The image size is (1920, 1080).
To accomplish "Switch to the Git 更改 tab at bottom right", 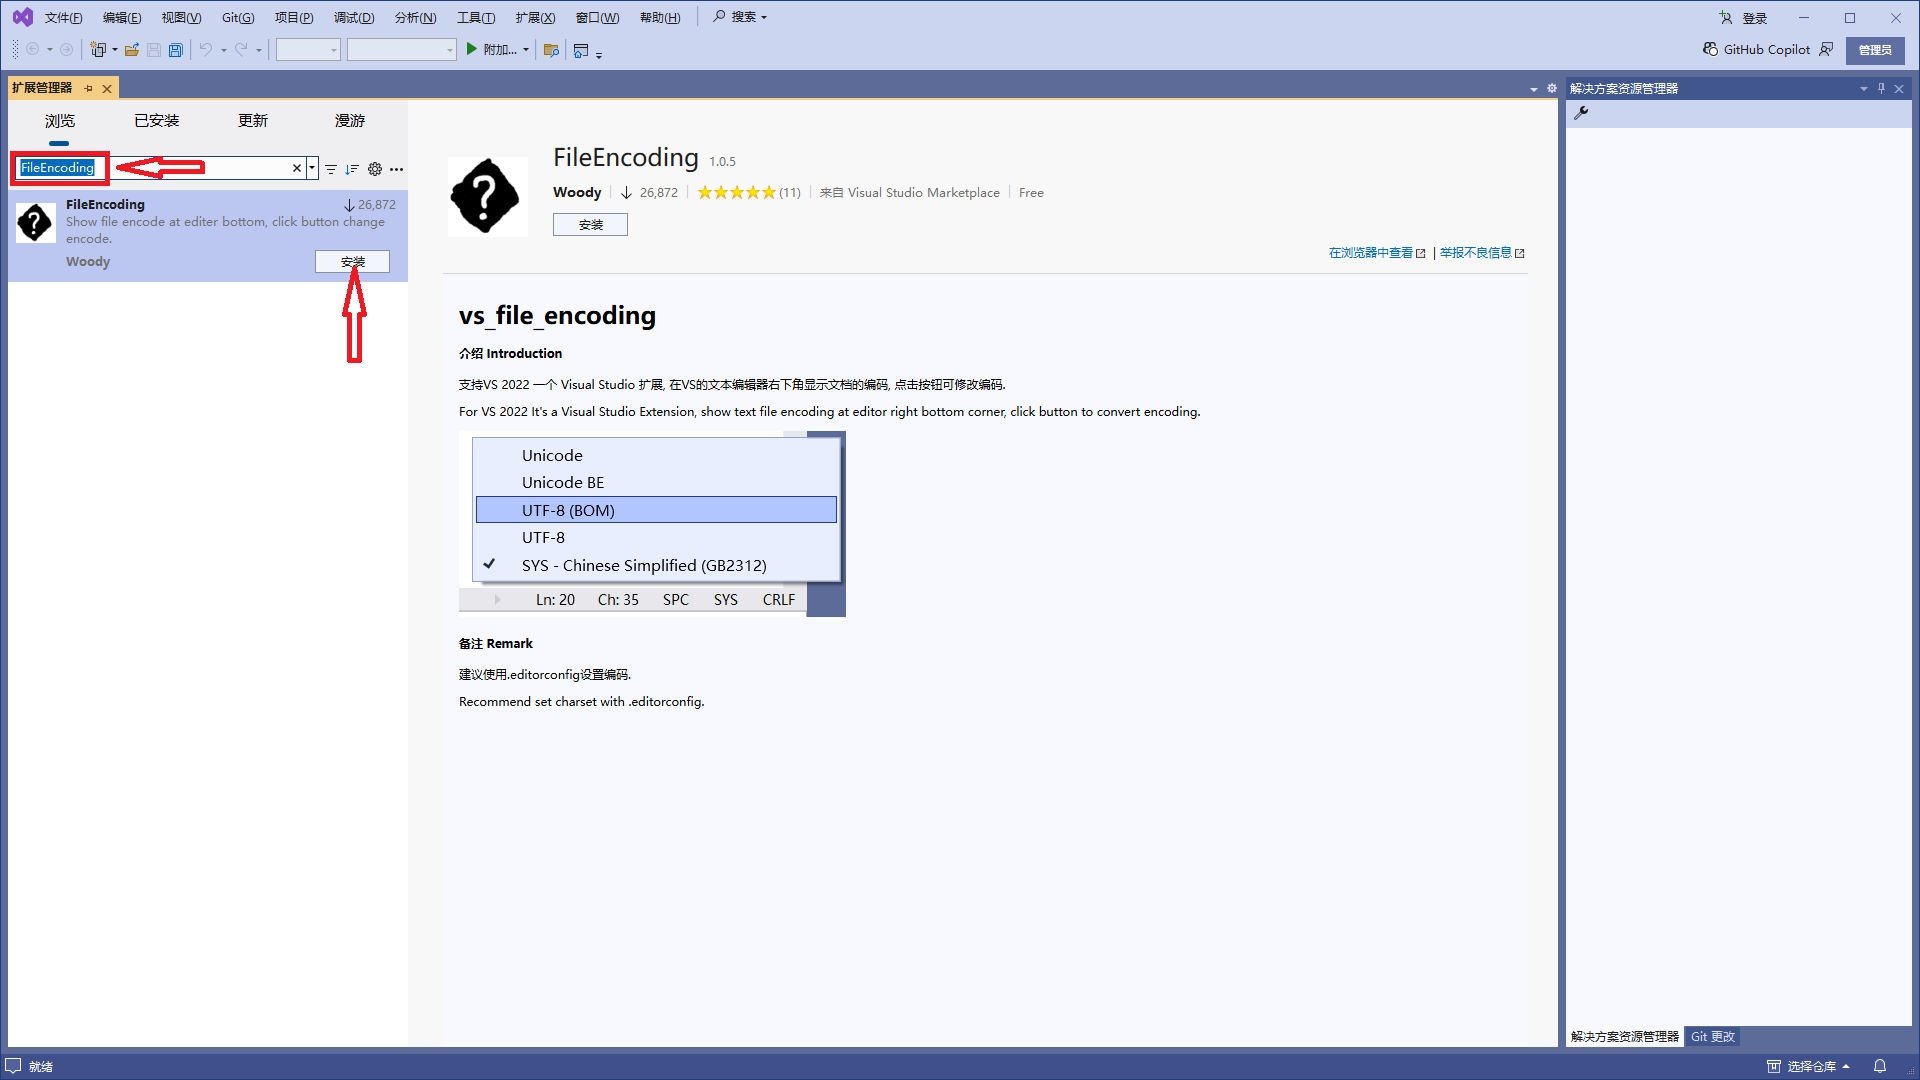I will (x=1712, y=1036).
